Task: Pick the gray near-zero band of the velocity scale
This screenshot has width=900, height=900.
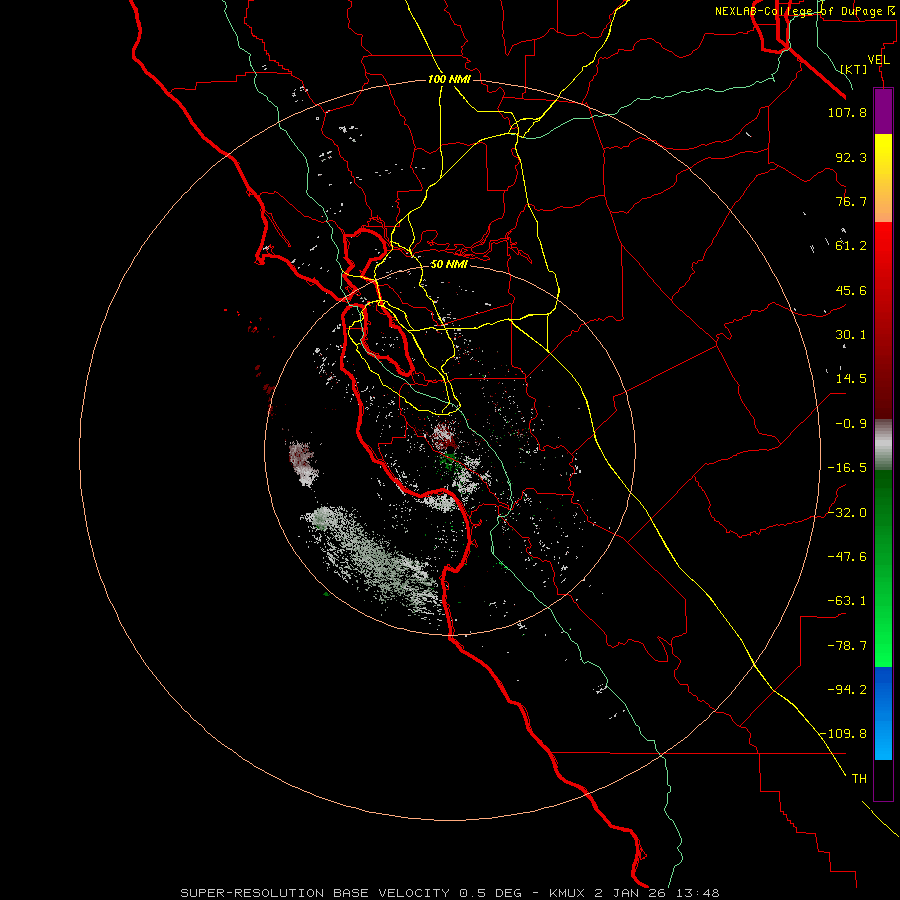Action: pyautogui.click(x=883, y=445)
